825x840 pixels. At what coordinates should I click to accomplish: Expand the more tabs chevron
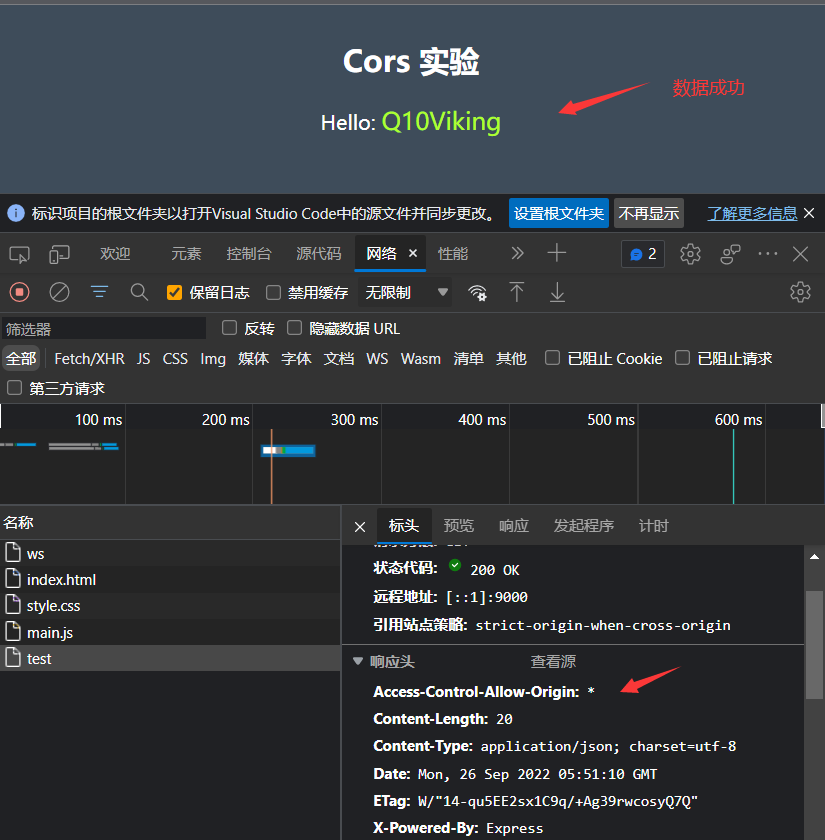pyautogui.click(x=517, y=254)
